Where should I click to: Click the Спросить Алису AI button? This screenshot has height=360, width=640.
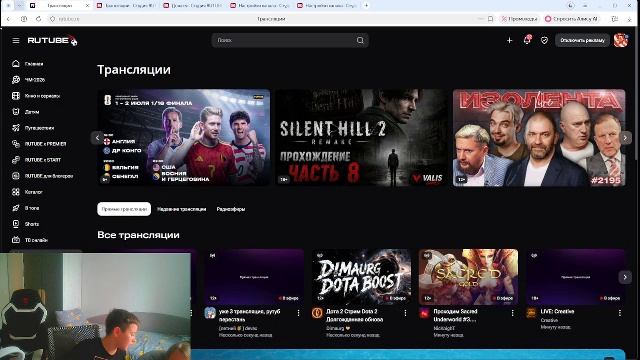571,19
